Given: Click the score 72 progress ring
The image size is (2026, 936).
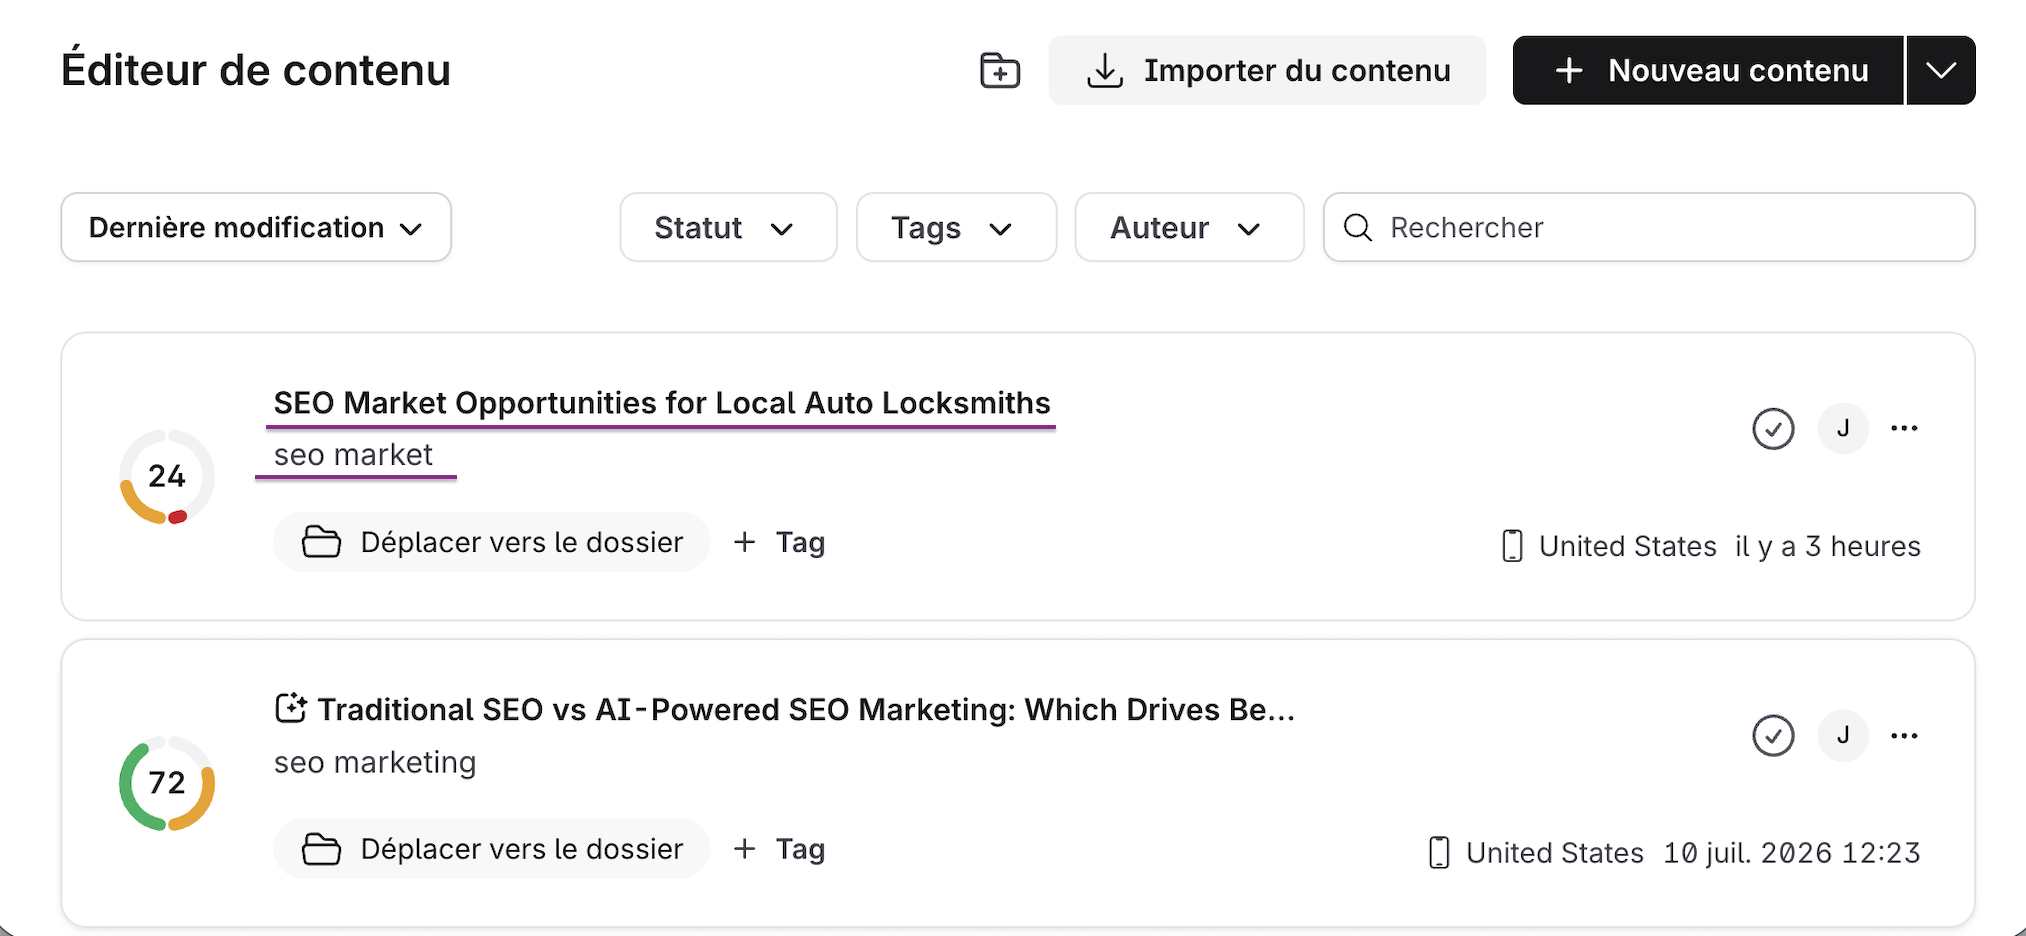Looking at the screenshot, I should 167,783.
